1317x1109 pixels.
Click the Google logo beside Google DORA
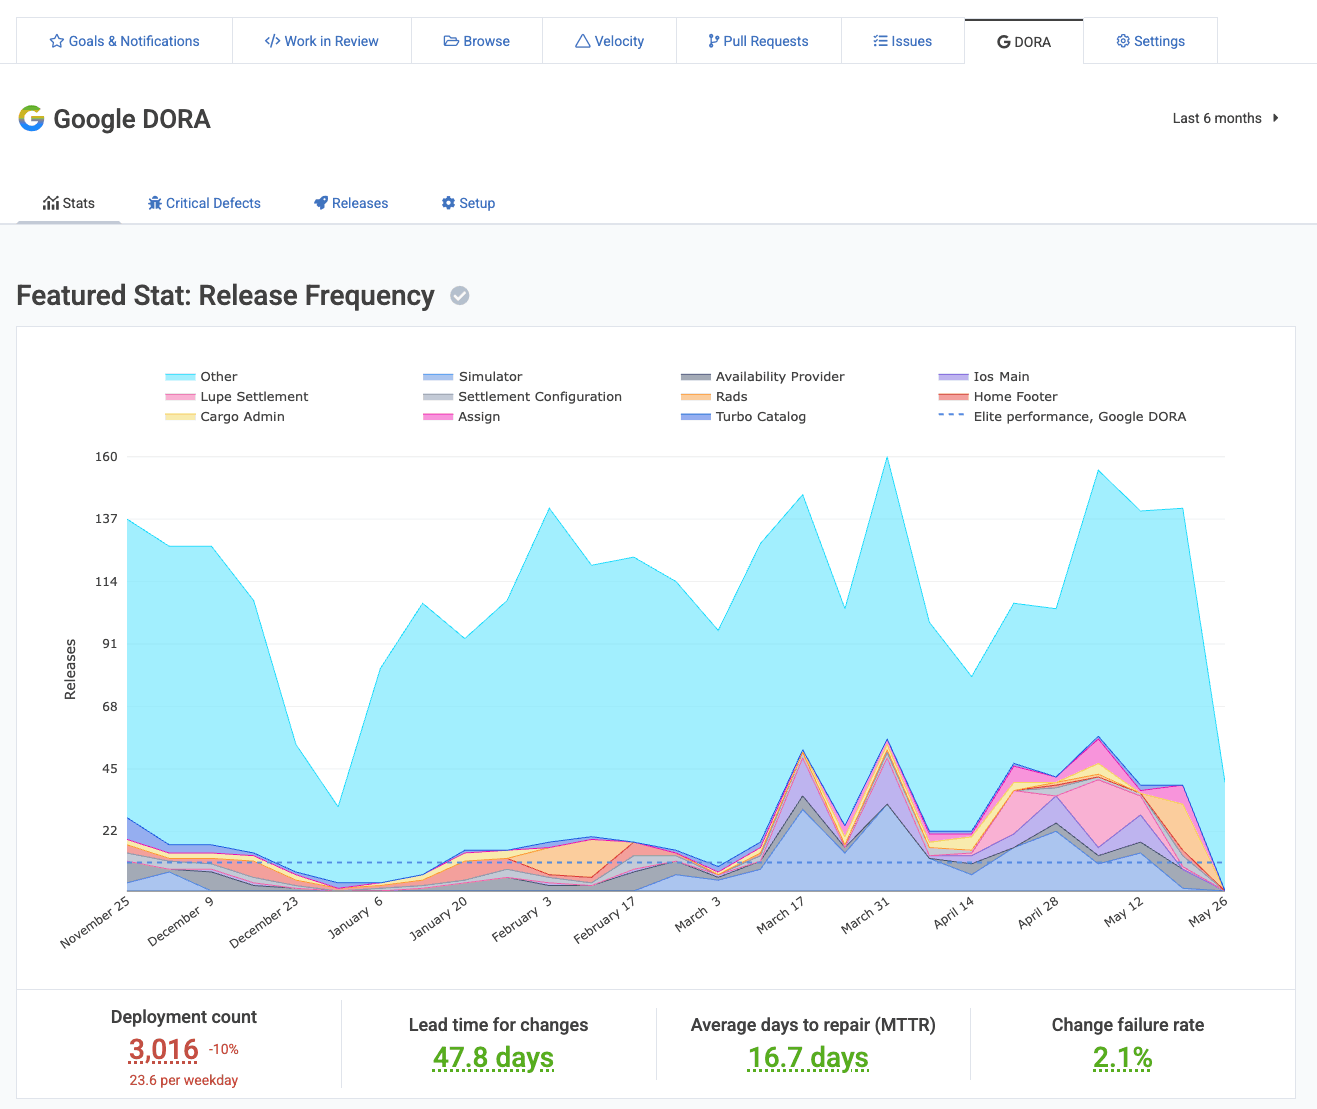[x=32, y=119]
